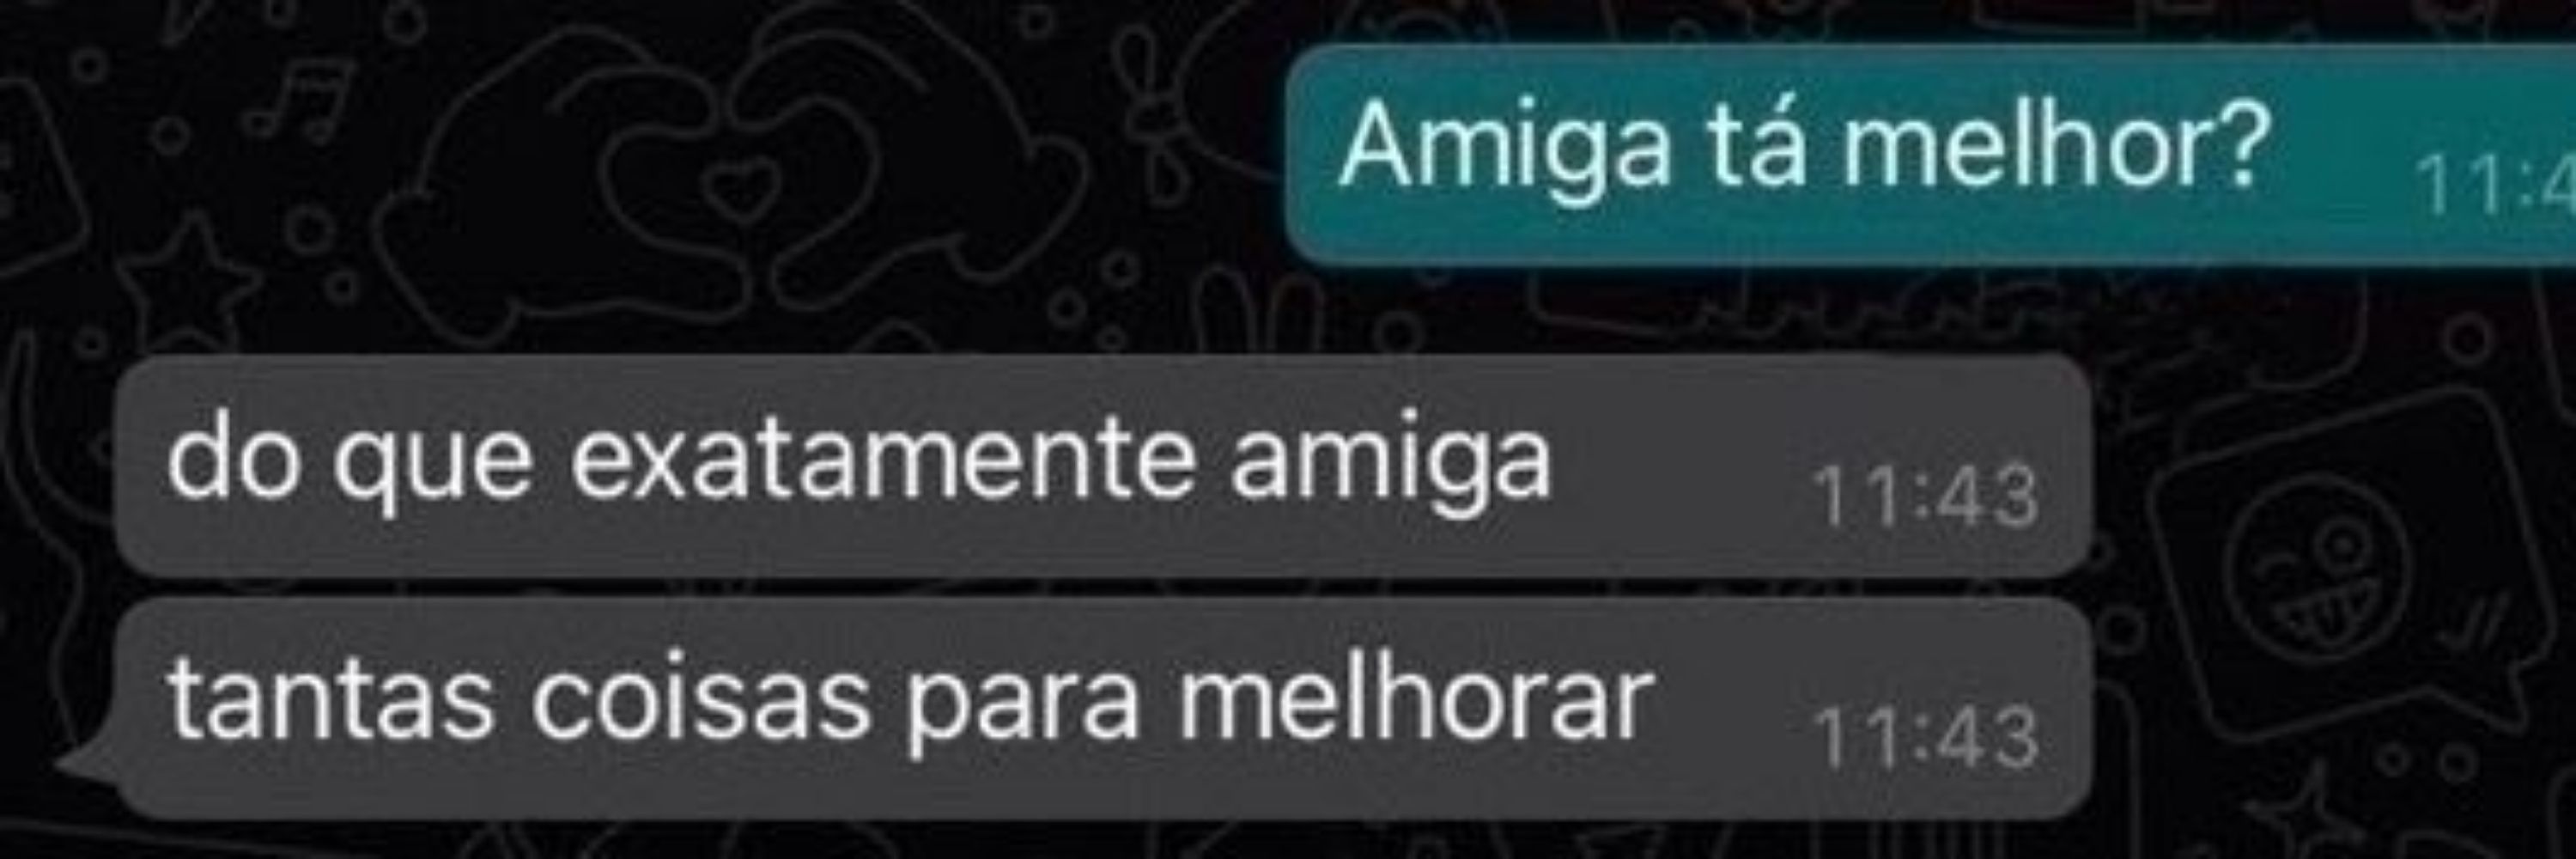This screenshot has width=2576, height=859.
Task: Select the sent message "Amiga tá melhor?"
Action: pos(1930,153)
